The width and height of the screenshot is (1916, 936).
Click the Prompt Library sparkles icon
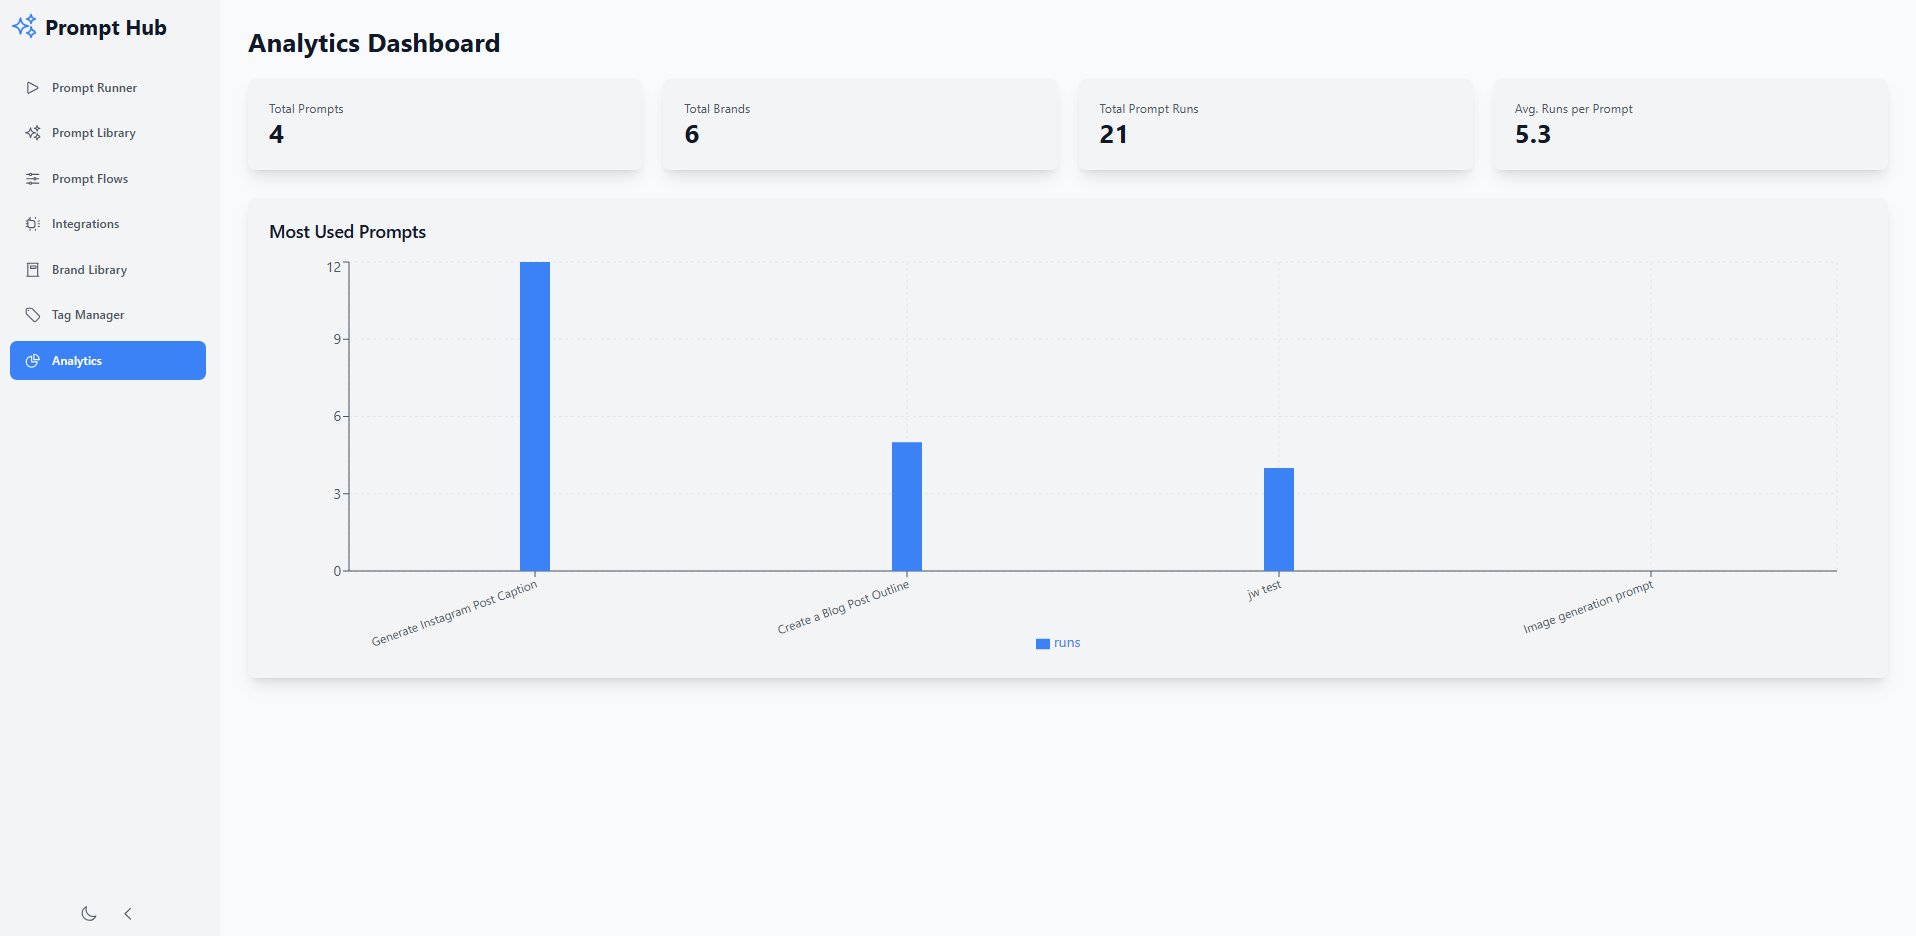33,133
